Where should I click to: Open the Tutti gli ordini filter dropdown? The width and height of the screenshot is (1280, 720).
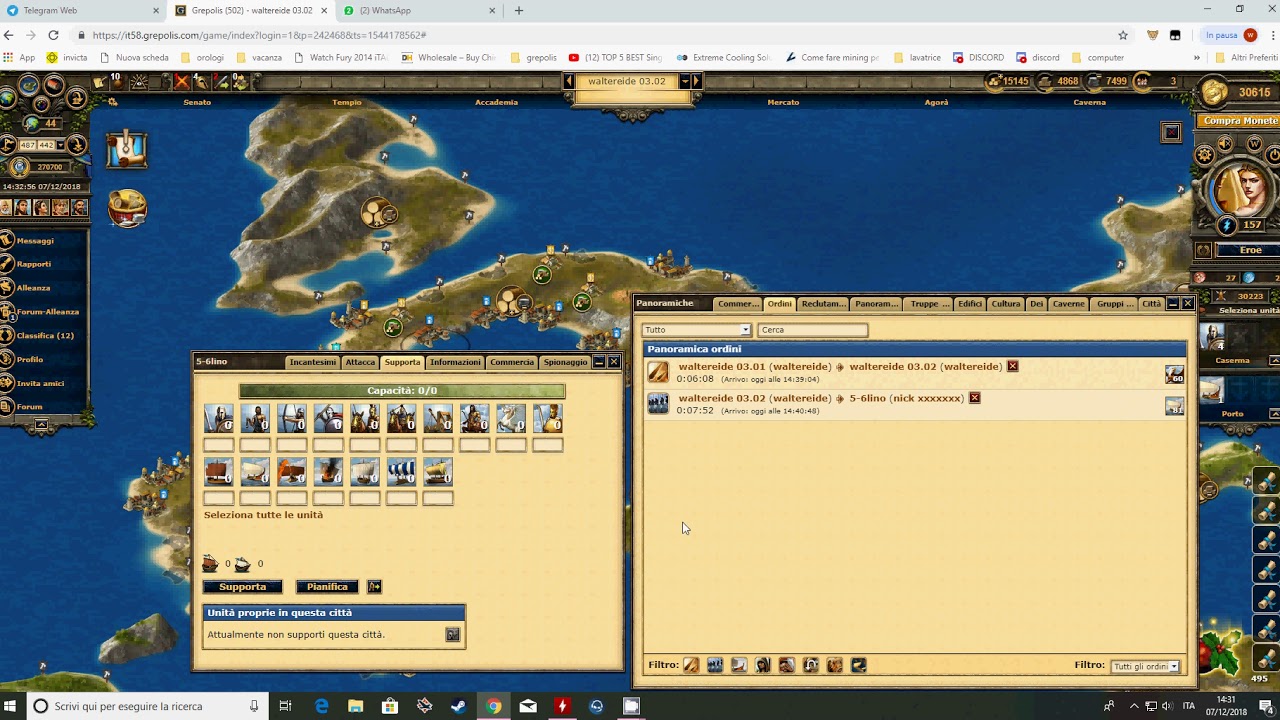tap(1144, 666)
